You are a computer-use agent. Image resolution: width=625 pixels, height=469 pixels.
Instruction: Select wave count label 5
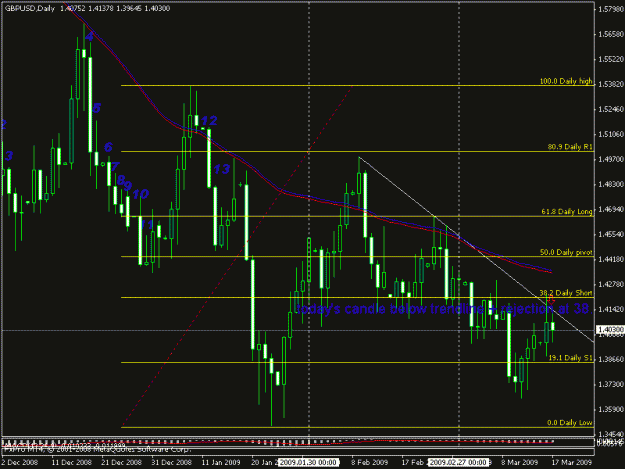coord(96,108)
